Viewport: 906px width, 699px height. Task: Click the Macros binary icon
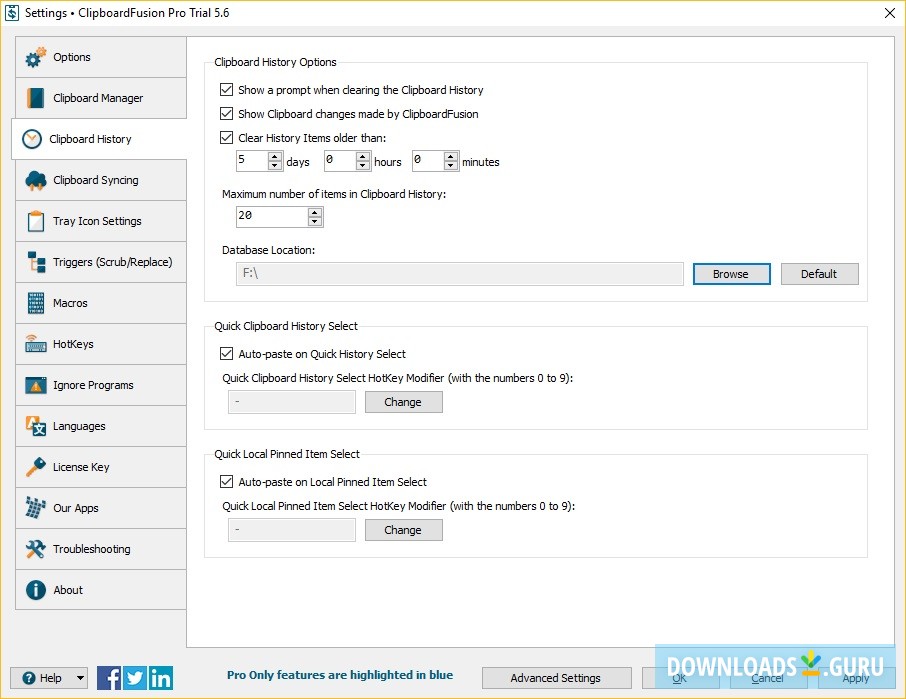(36, 303)
